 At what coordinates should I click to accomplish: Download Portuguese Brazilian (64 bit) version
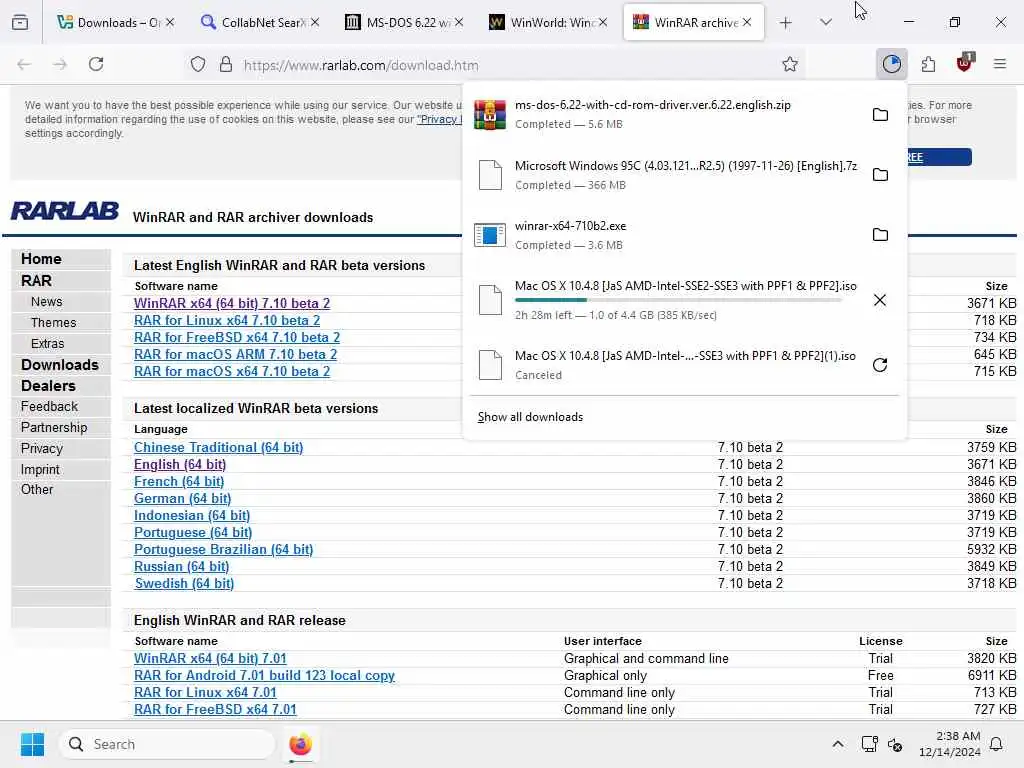point(223,549)
